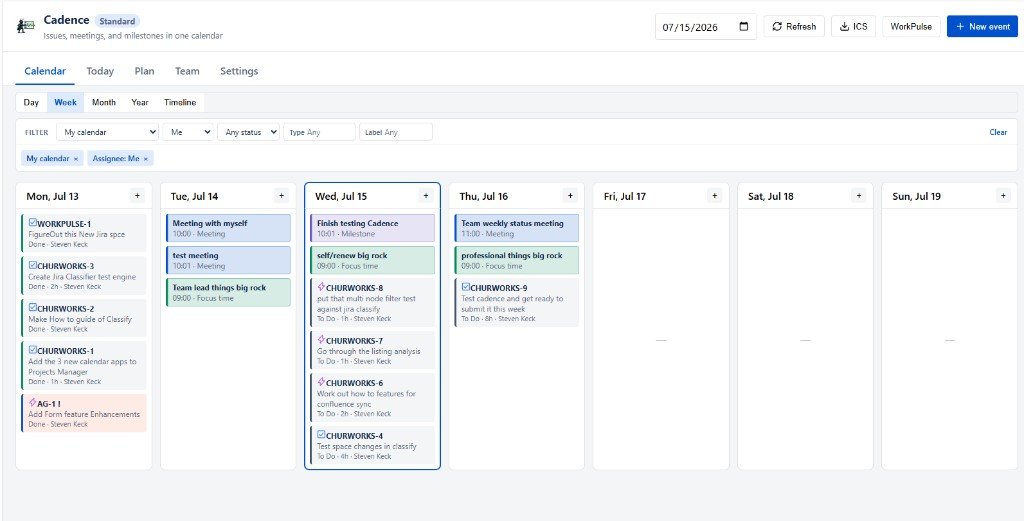Open the self/renew big rock event
The width and height of the screenshot is (1024, 521).
pos(372,260)
